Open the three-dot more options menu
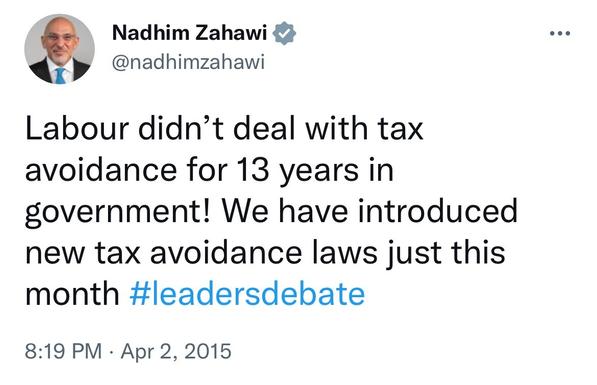Image resolution: width=597 pixels, height=385 pixels. [560, 34]
